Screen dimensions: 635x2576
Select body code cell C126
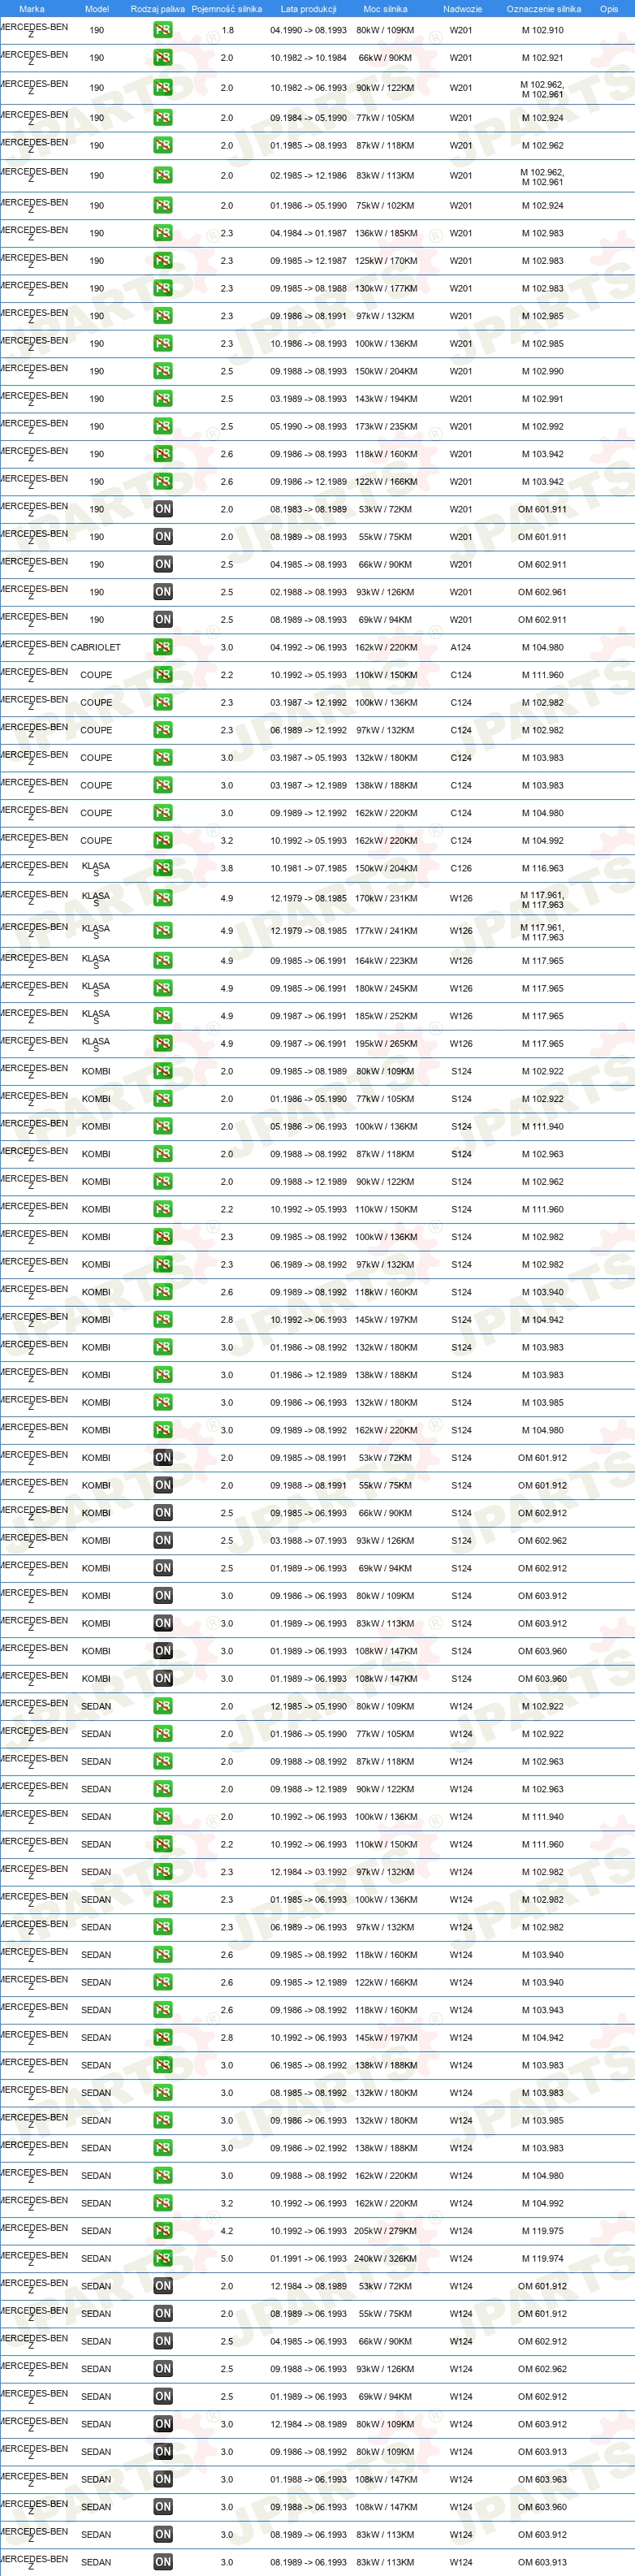(x=461, y=868)
